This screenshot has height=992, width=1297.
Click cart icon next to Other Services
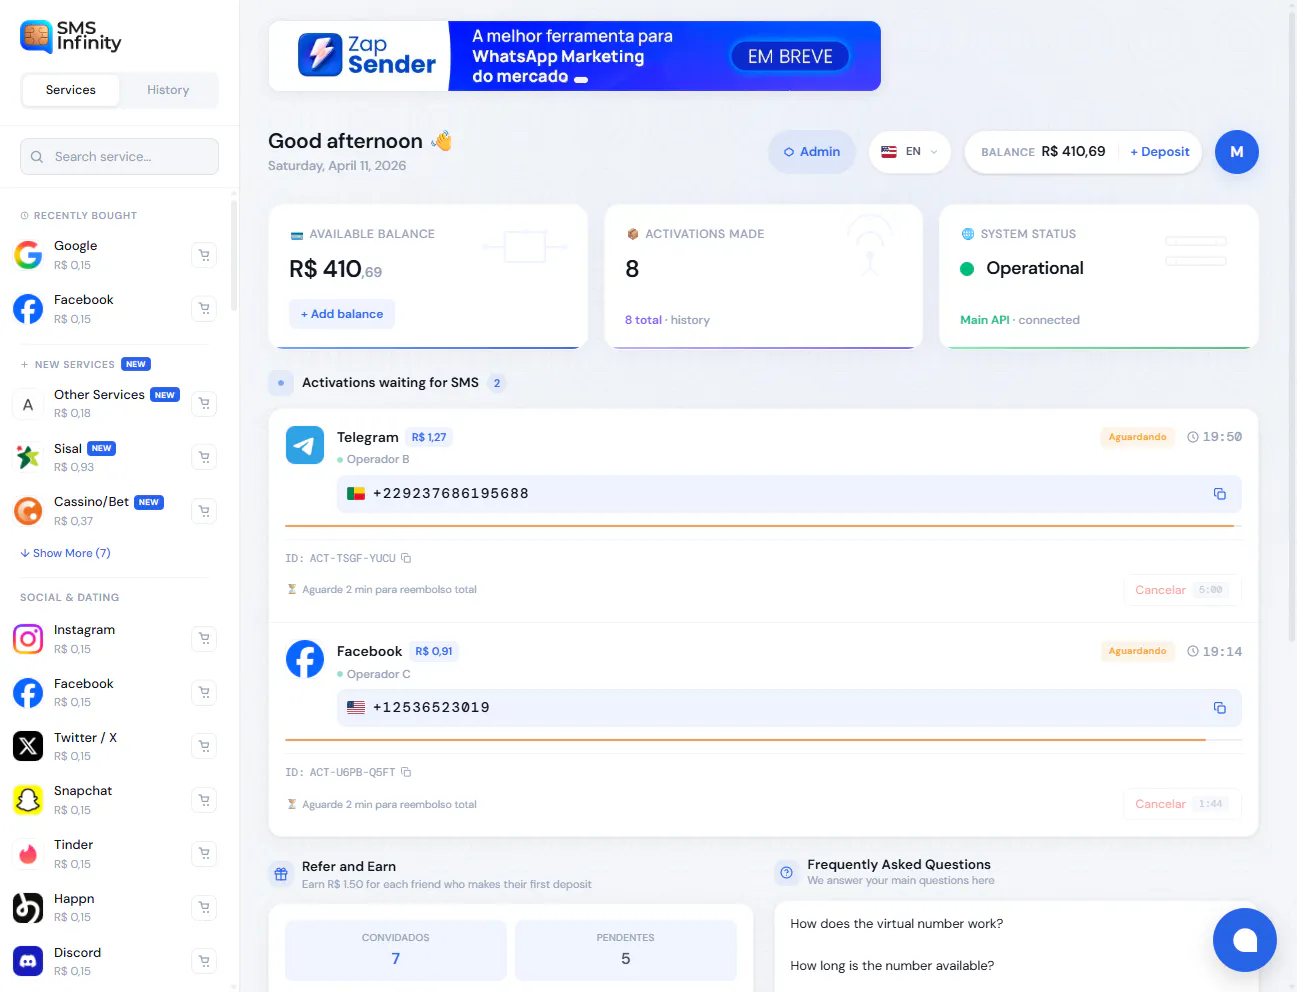pos(204,404)
